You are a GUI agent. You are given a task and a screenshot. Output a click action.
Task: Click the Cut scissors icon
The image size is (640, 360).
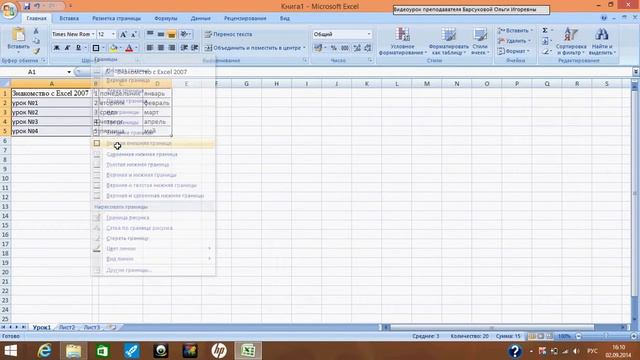(x=36, y=31)
